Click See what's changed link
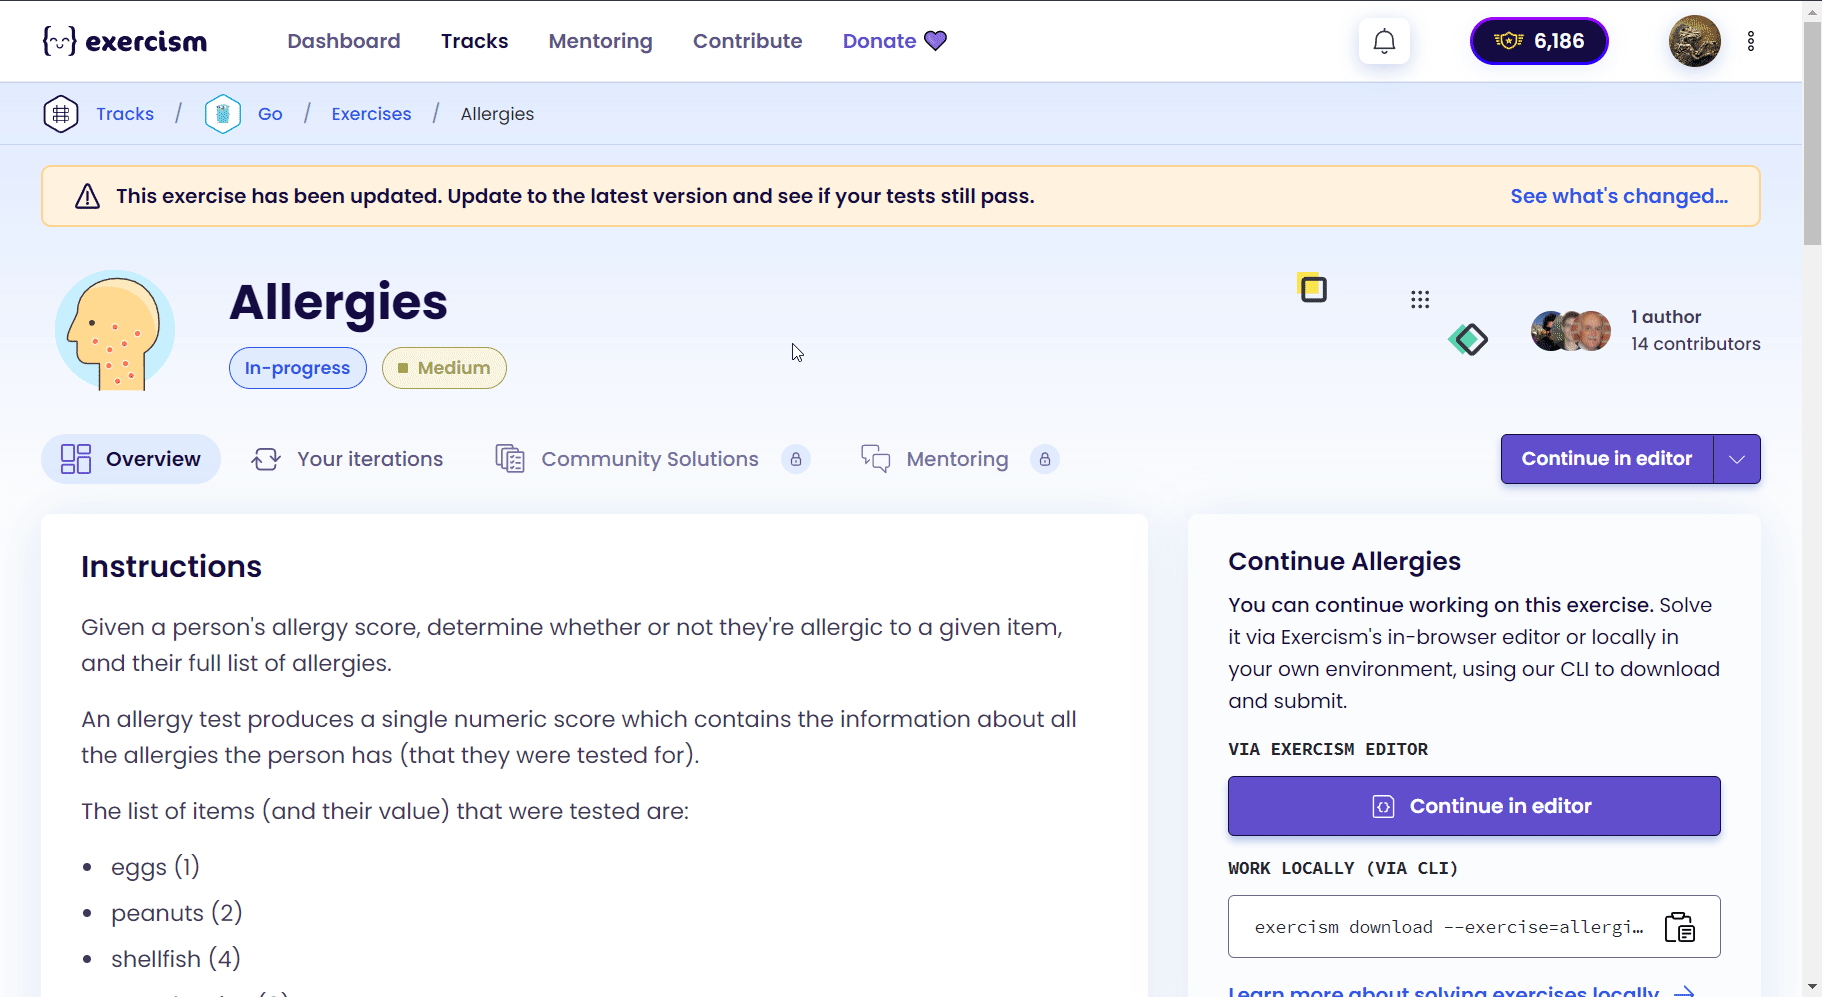 pos(1619,196)
